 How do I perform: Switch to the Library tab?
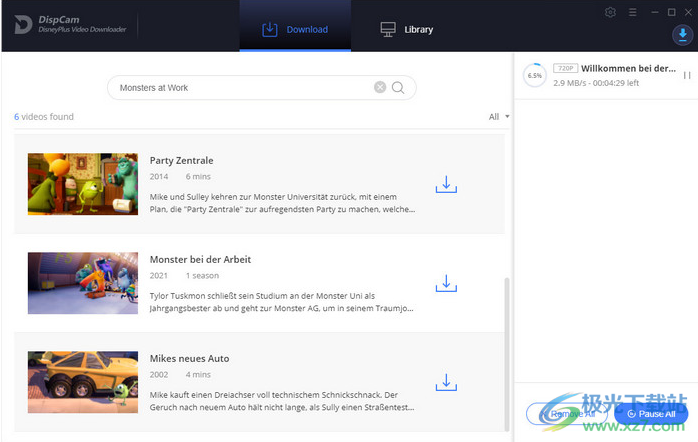click(406, 29)
